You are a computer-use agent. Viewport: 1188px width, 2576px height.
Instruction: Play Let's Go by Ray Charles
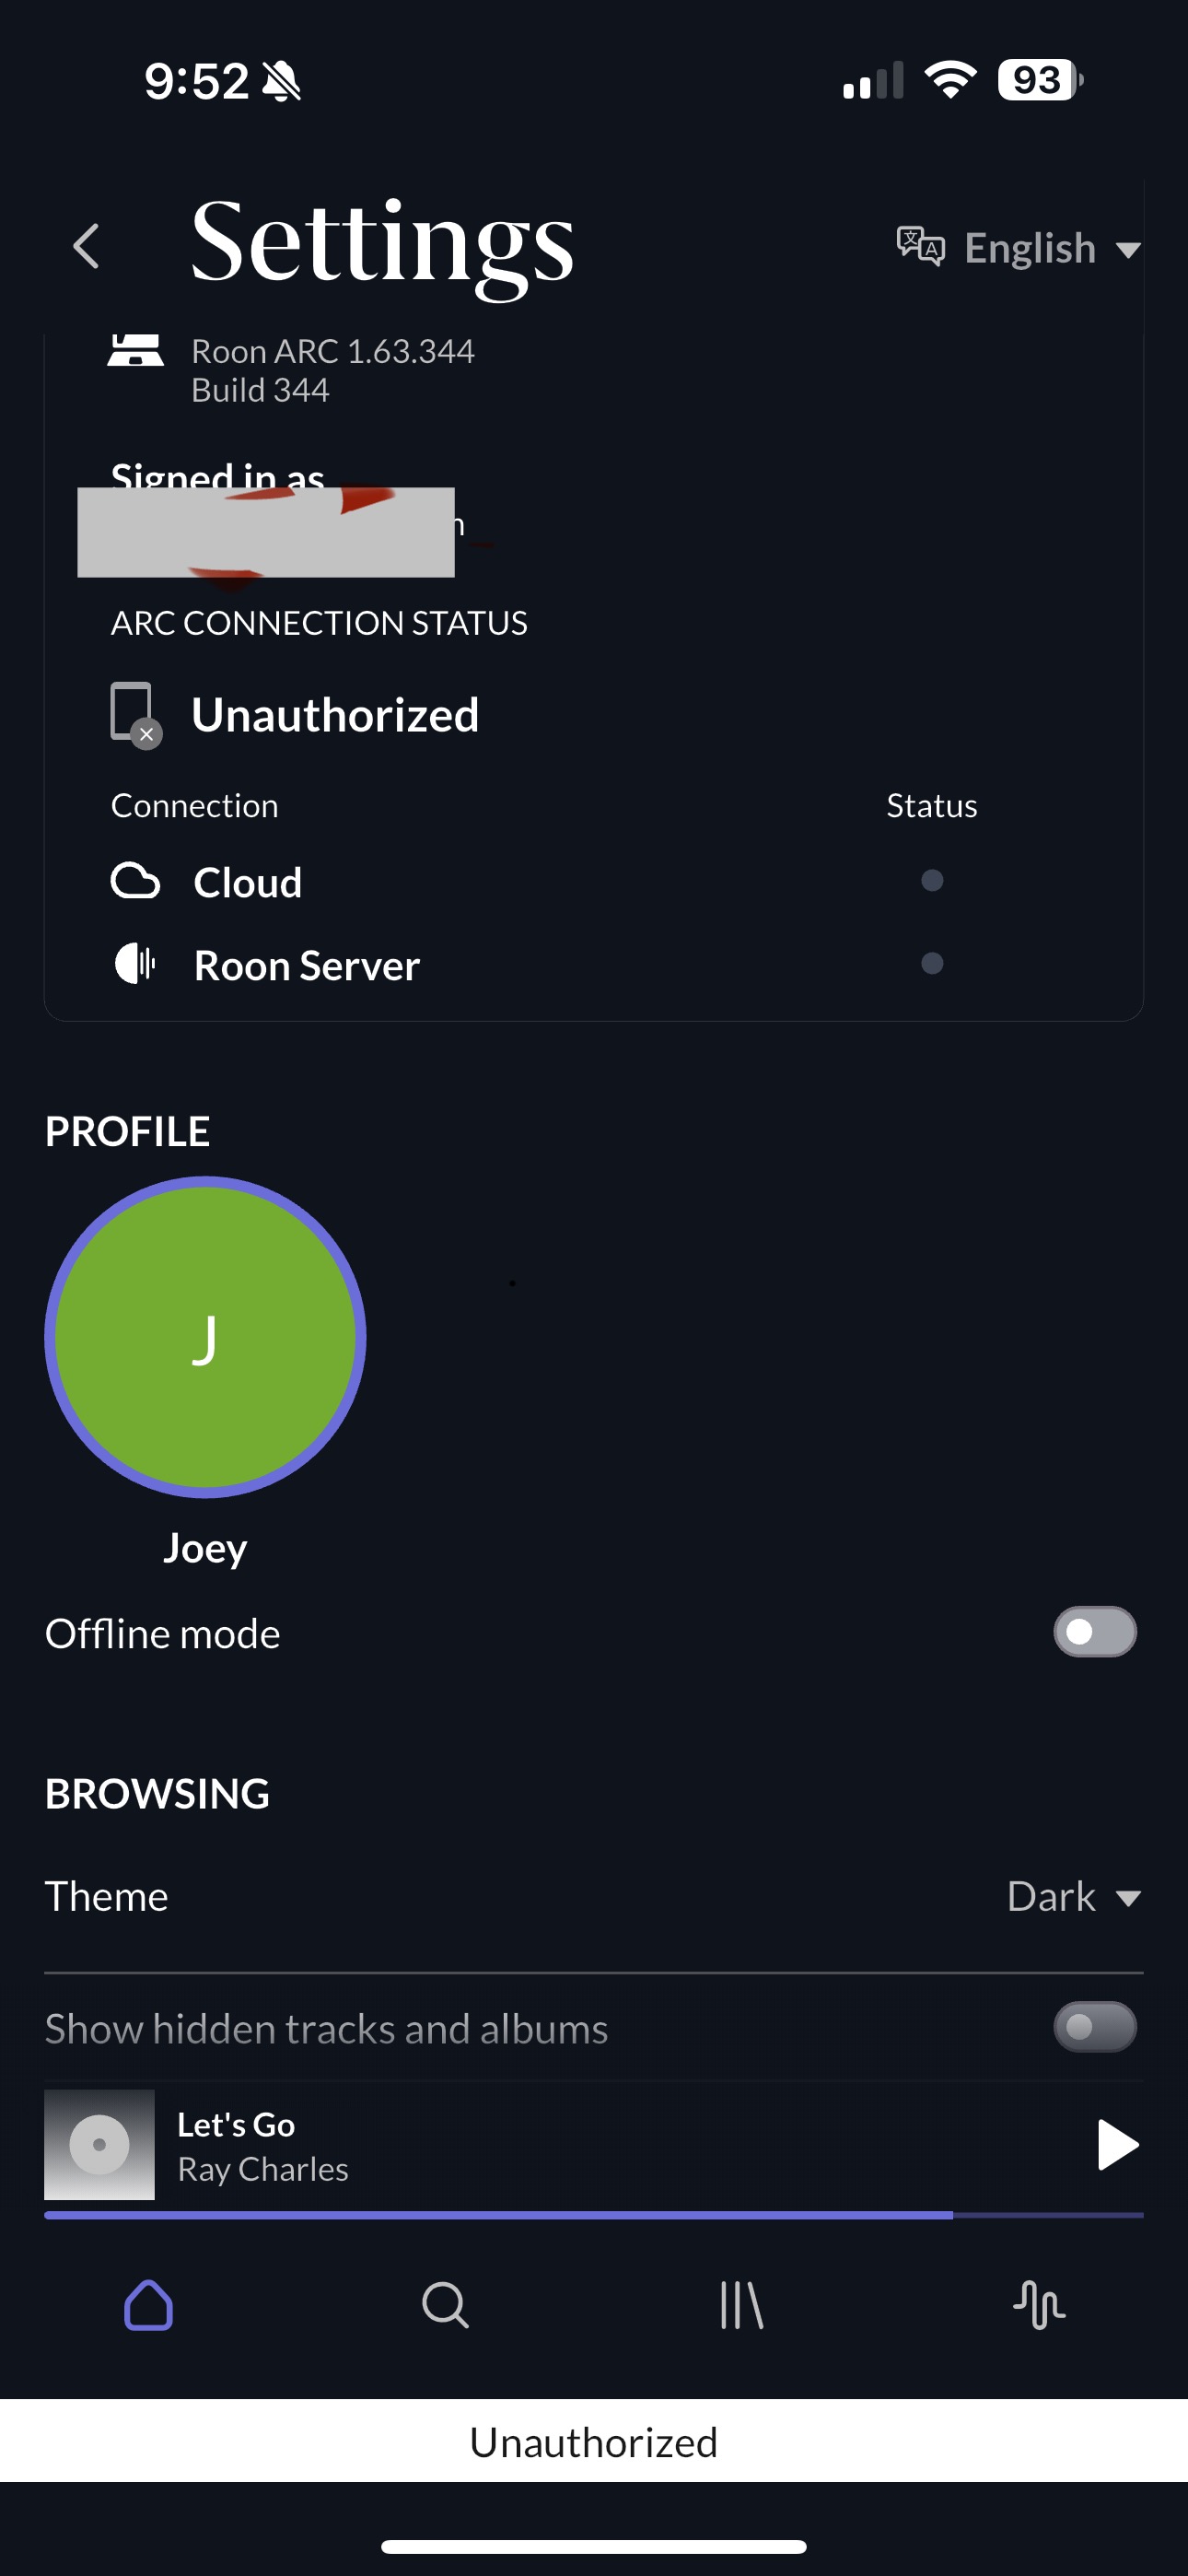pyautogui.click(x=1117, y=2144)
